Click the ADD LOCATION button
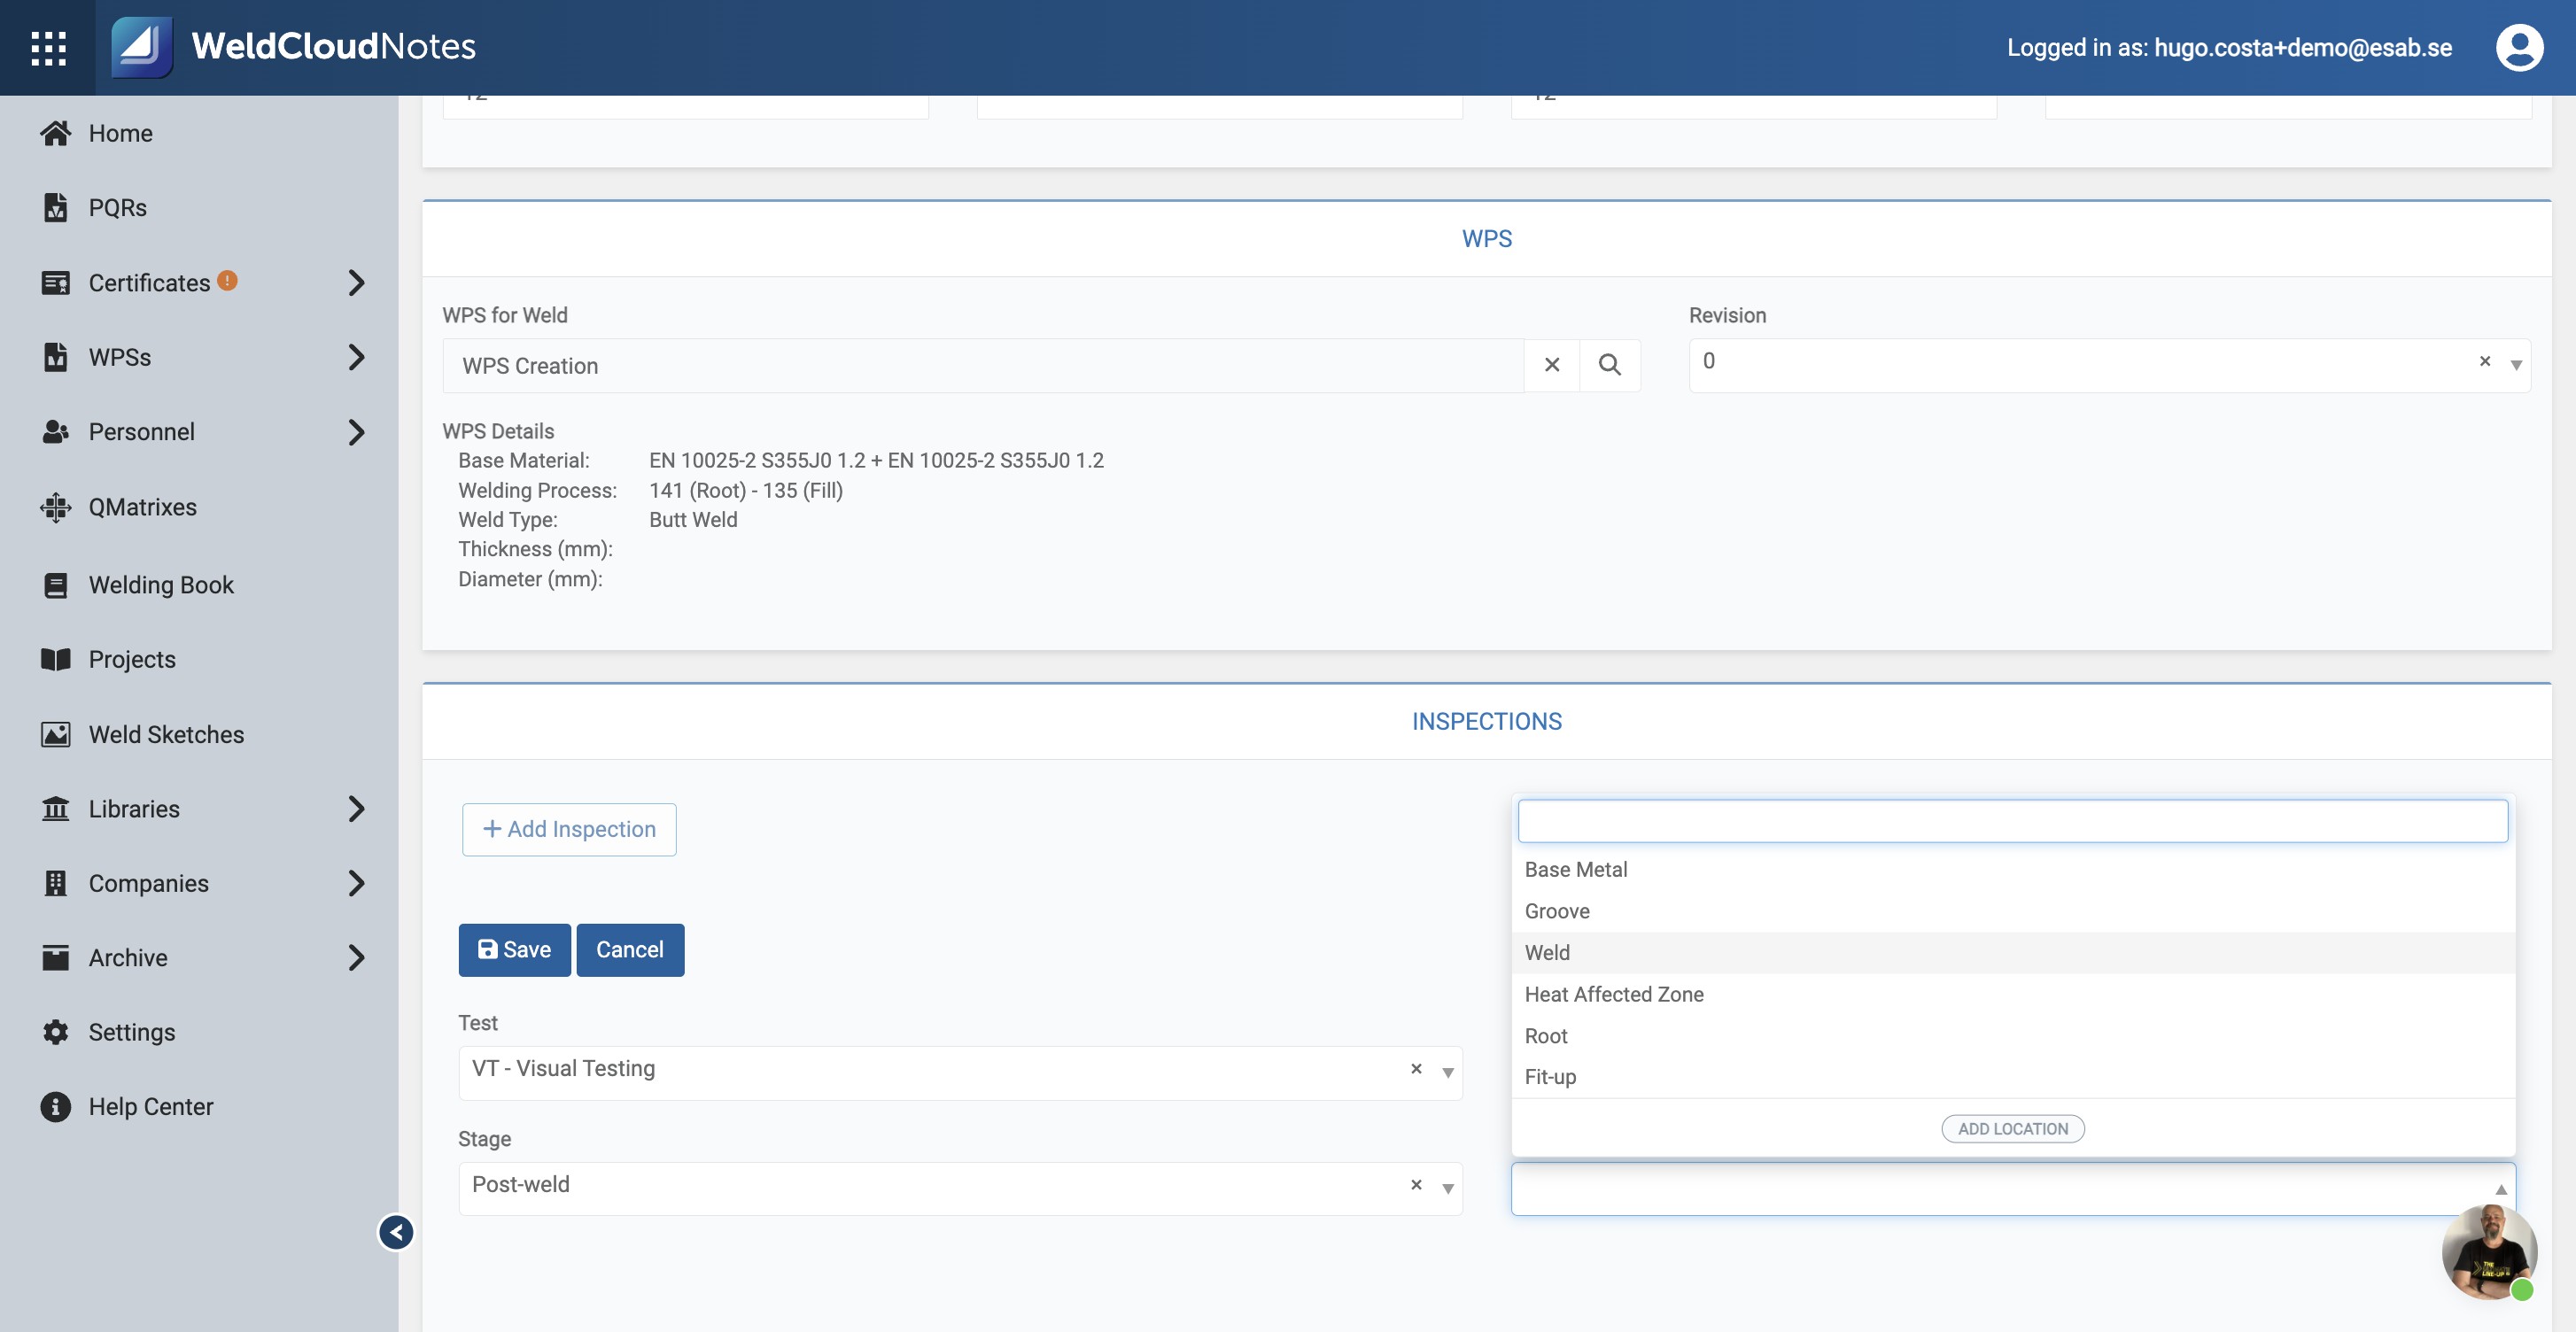This screenshot has width=2576, height=1332. 2013,1129
